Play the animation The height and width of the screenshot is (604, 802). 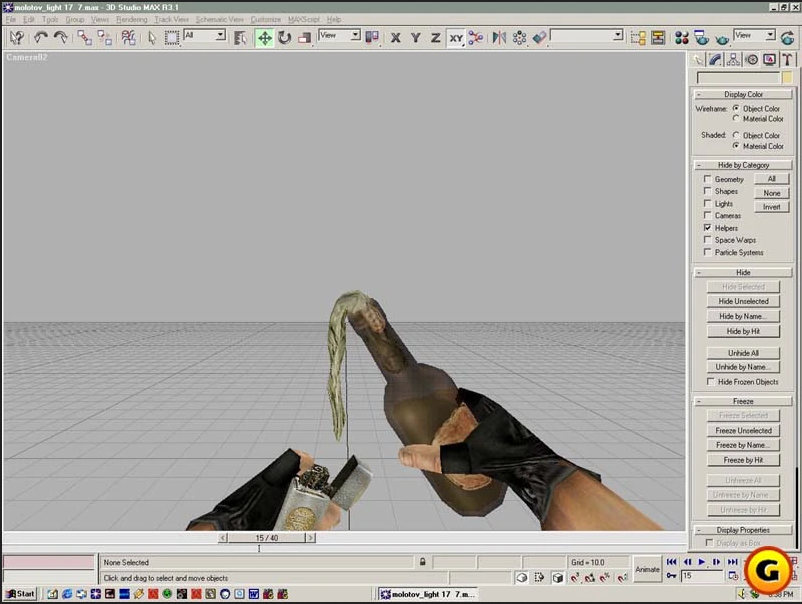pos(702,562)
